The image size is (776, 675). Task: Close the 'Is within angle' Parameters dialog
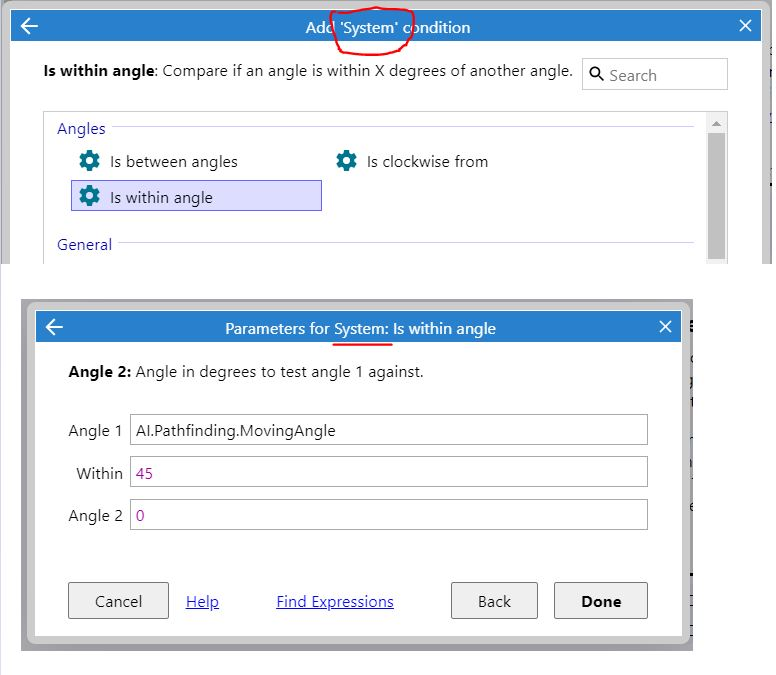(666, 327)
